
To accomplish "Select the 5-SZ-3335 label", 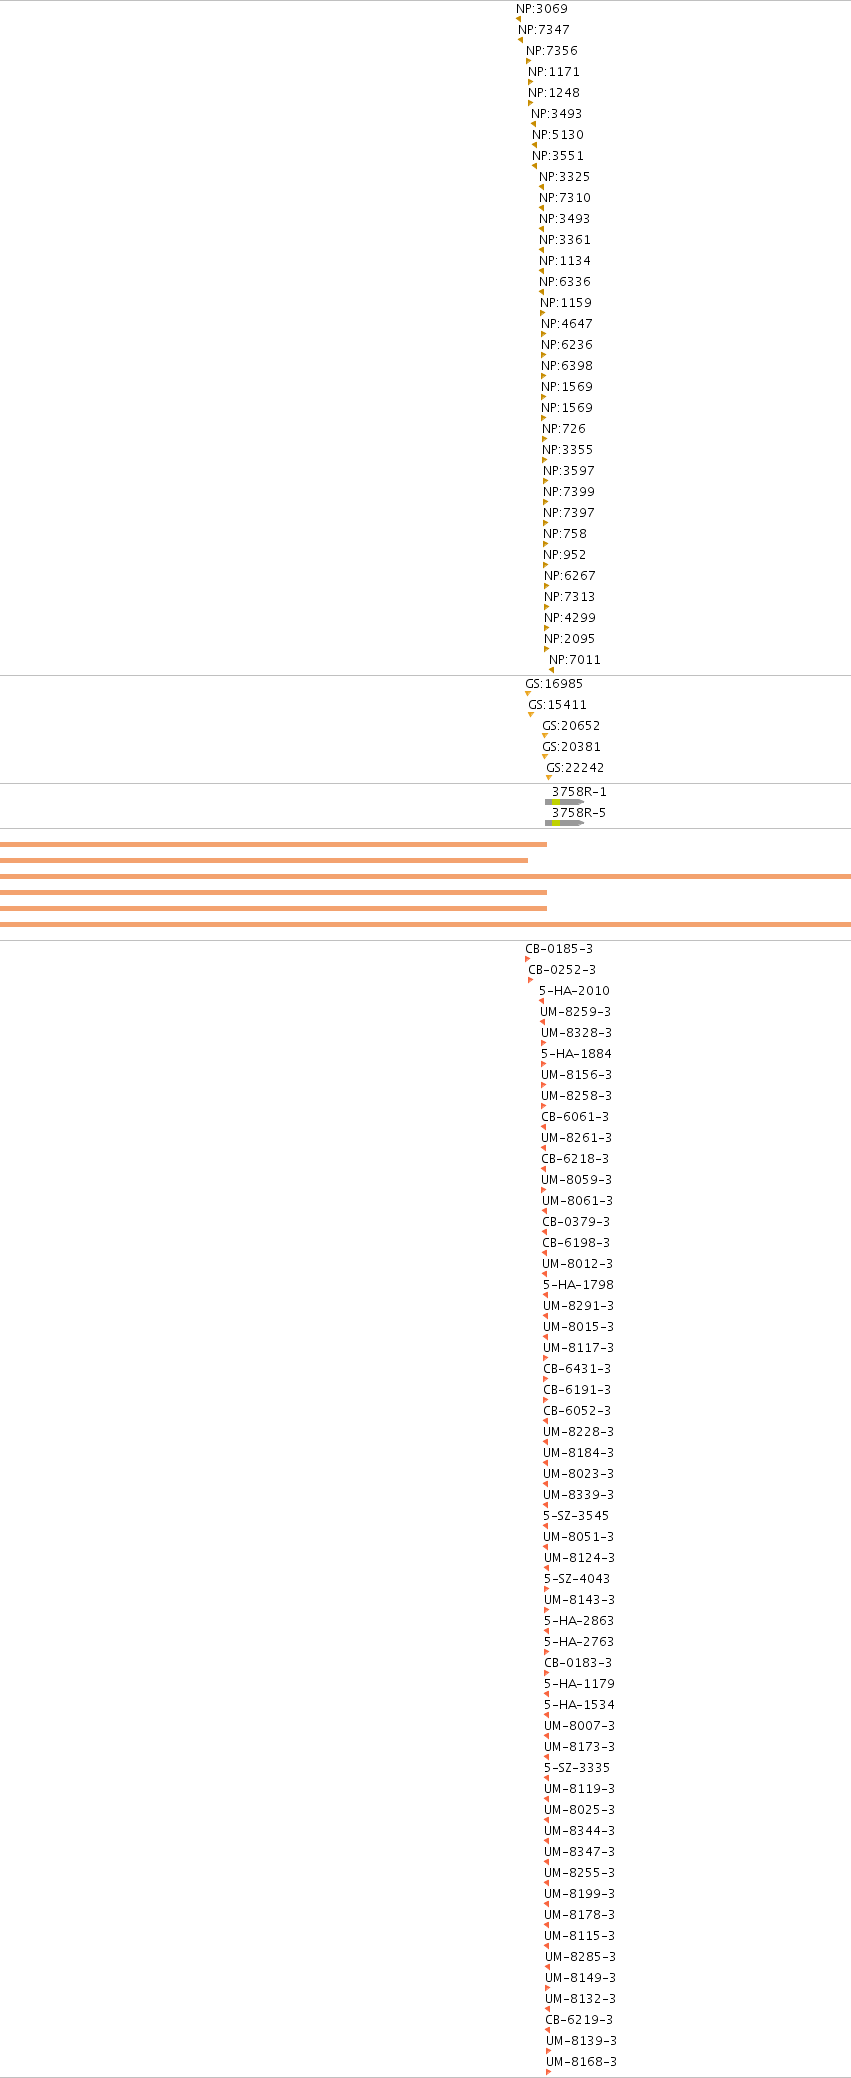I will point(578,1768).
